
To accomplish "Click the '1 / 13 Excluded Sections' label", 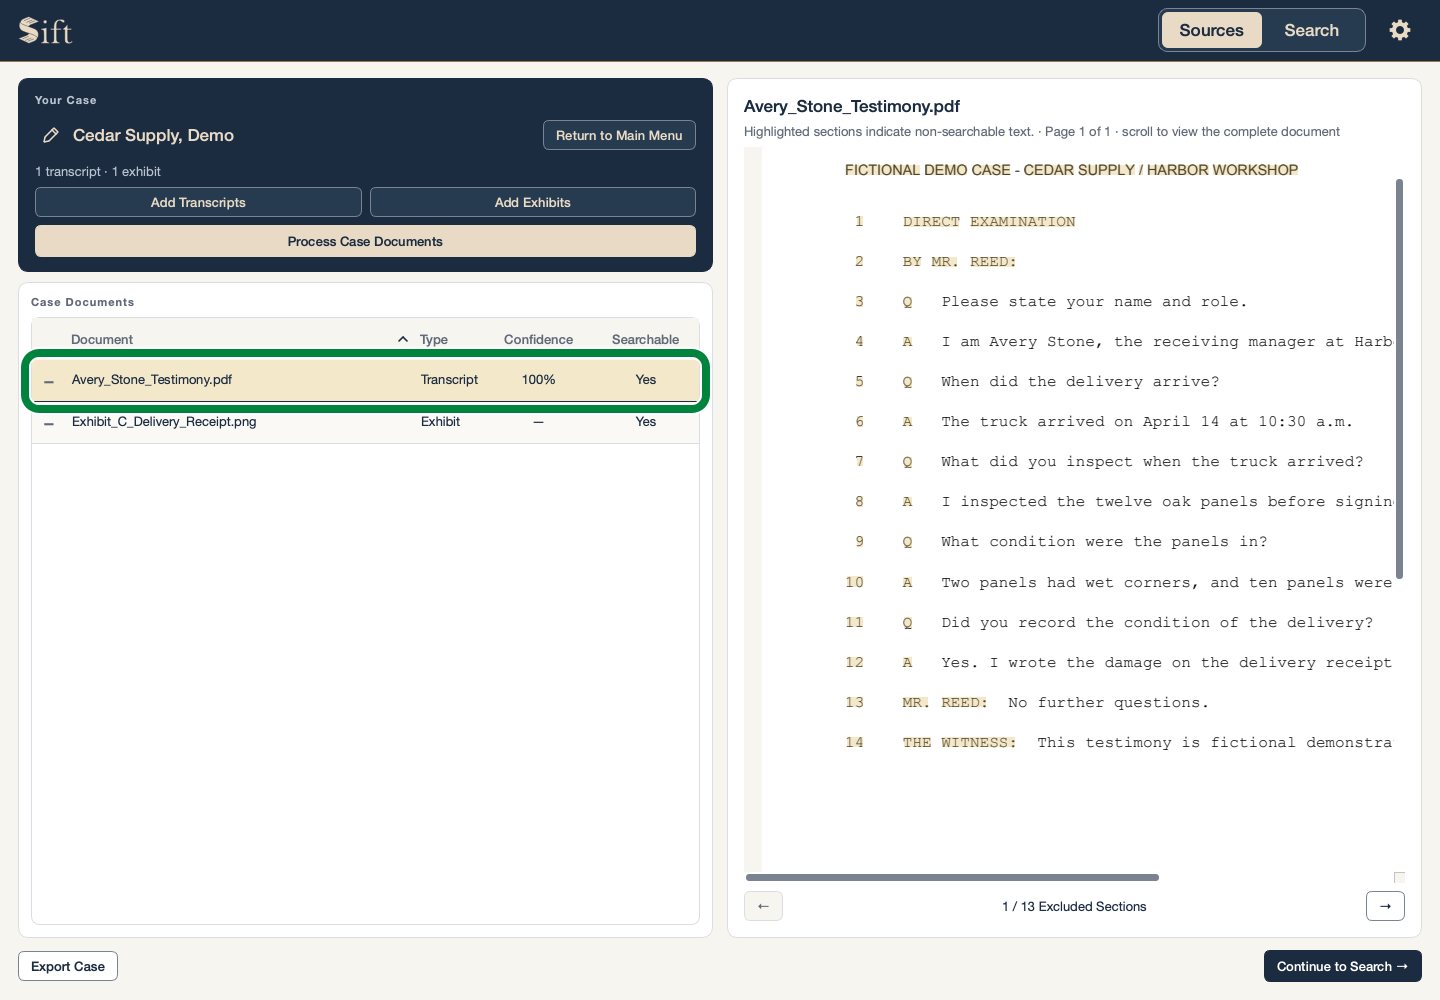I will [1074, 906].
